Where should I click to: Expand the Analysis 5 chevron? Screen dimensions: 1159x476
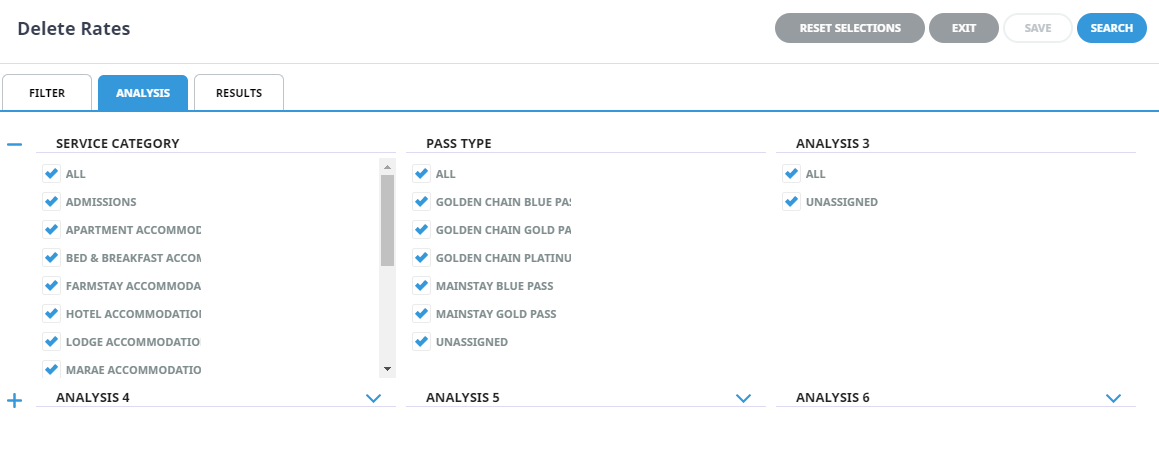(x=744, y=398)
